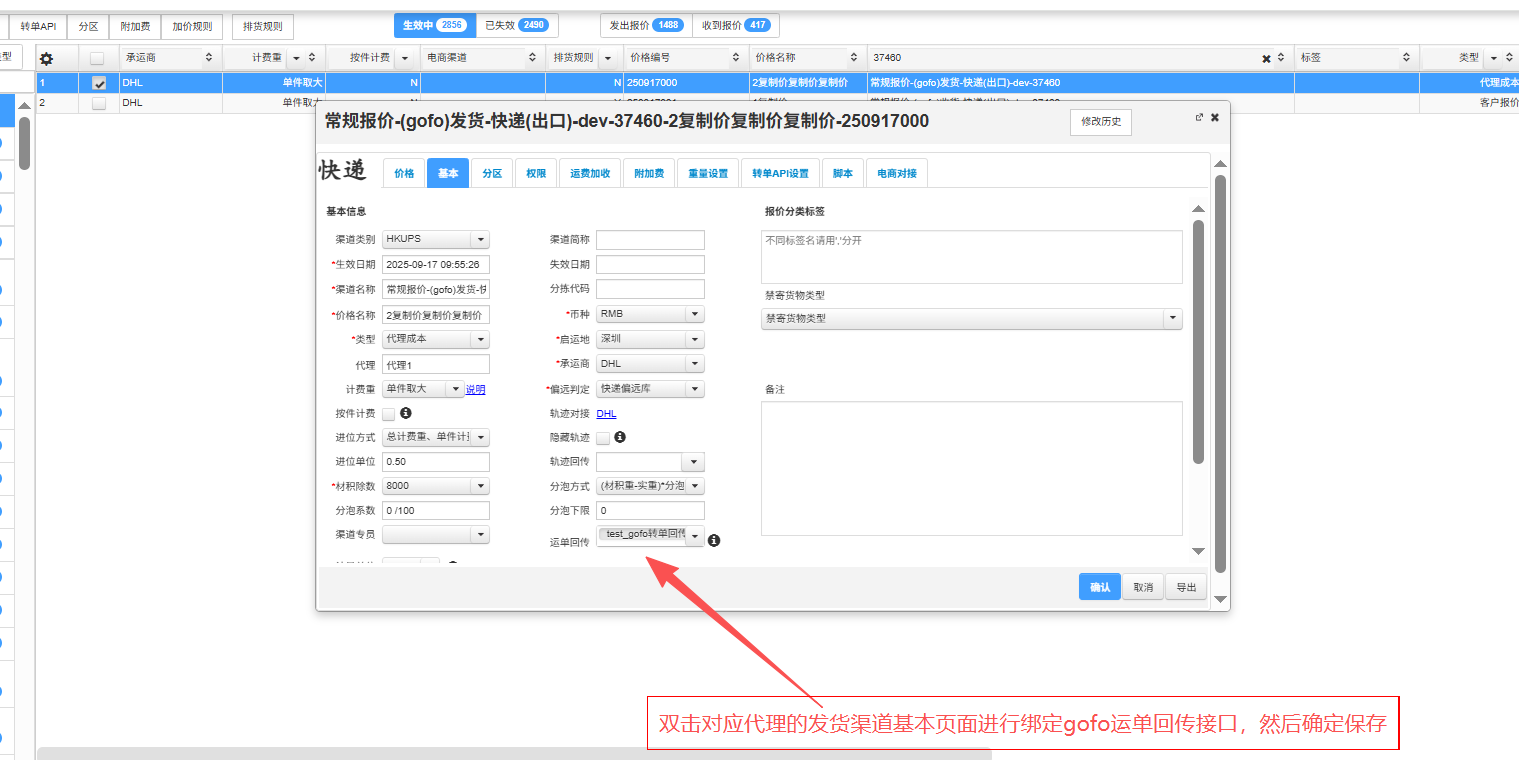Uncheck row 1 DHL 250917000 checkbox
Image resolution: width=1519 pixels, height=760 pixels.
[x=98, y=83]
